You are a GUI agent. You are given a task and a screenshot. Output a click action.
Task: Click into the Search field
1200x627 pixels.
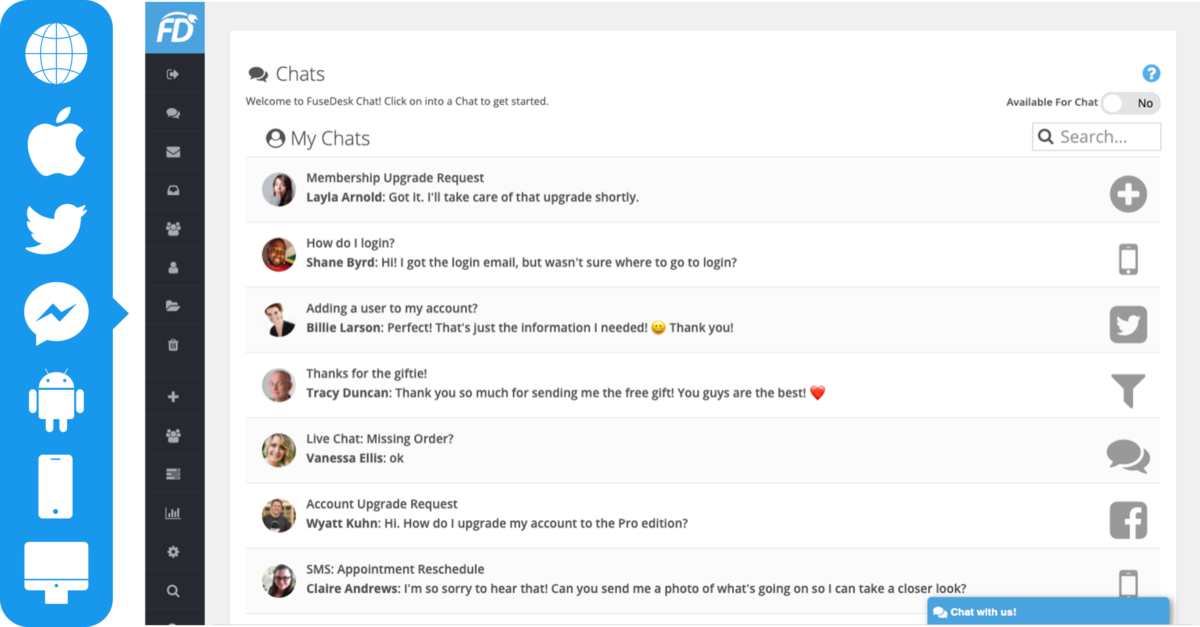coord(1096,136)
